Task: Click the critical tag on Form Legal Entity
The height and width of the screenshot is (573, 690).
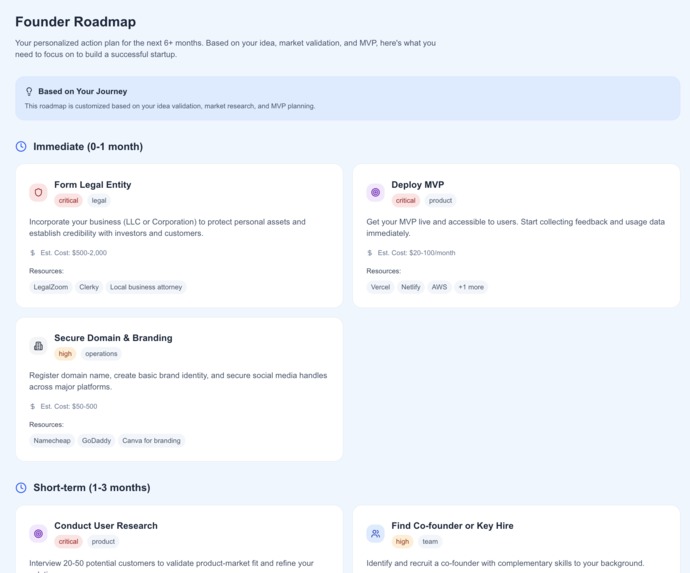Action: pyautogui.click(x=68, y=200)
